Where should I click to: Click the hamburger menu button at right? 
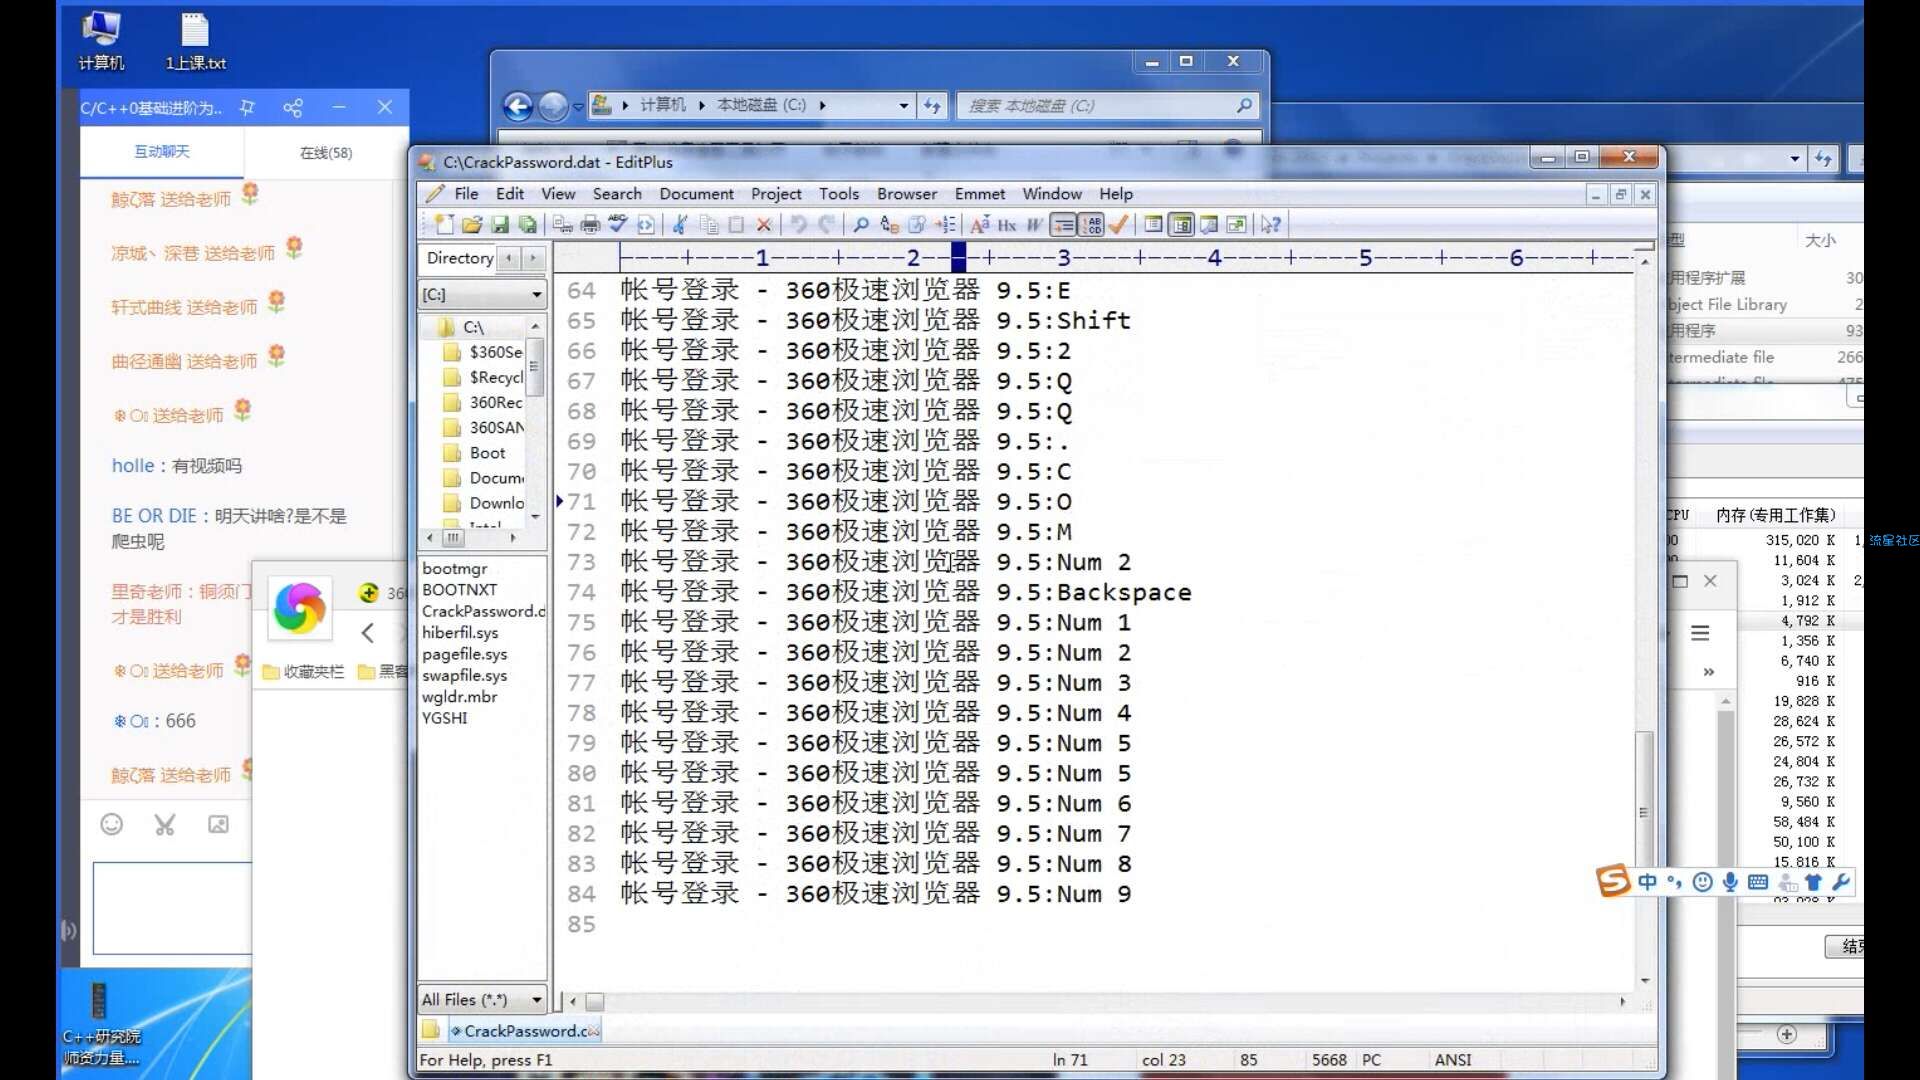coord(1700,633)
